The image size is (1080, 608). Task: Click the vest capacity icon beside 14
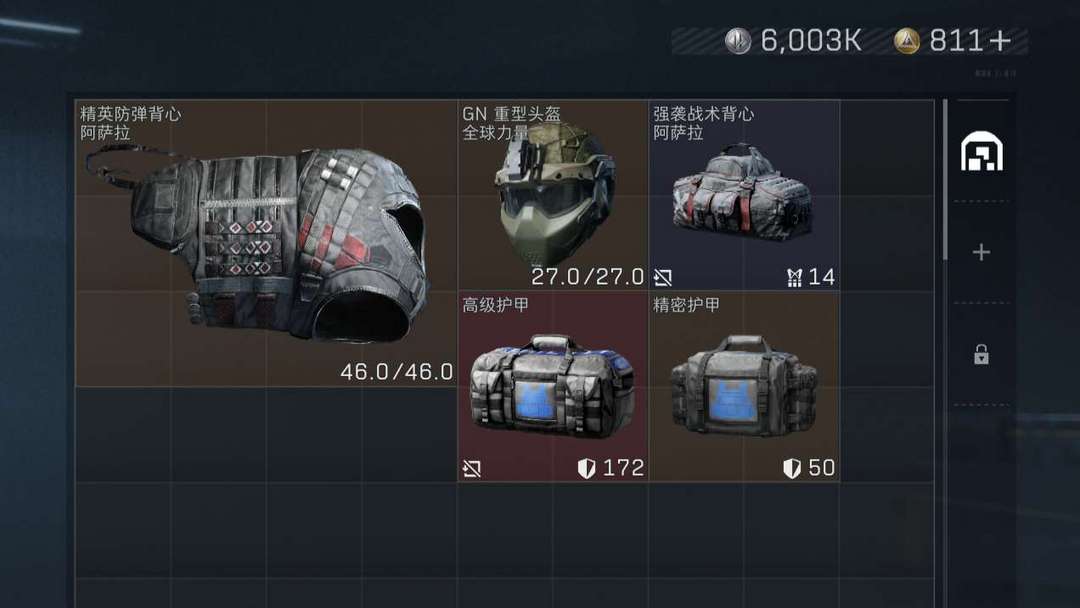(794, 277)
